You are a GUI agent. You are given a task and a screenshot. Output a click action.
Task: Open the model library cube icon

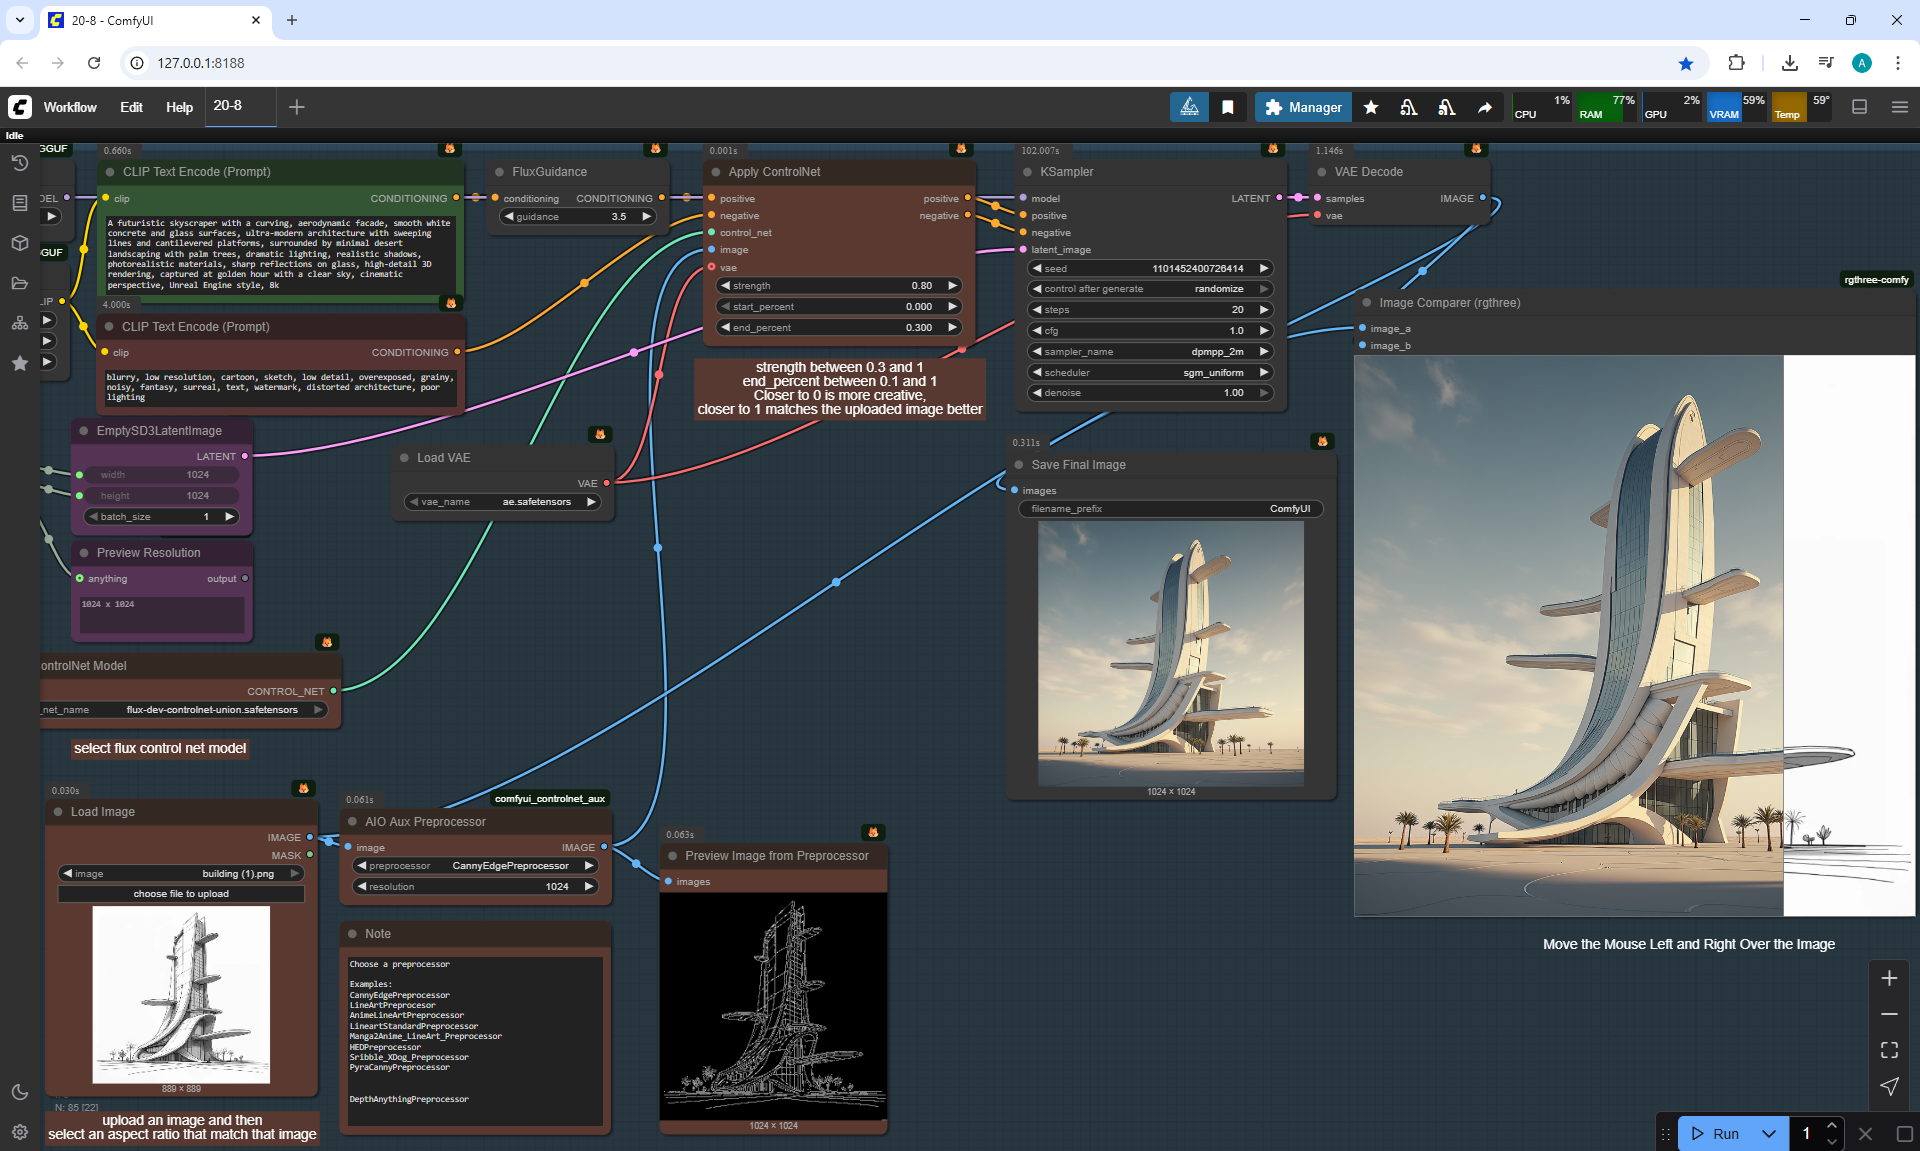click(x=19, y=243)
